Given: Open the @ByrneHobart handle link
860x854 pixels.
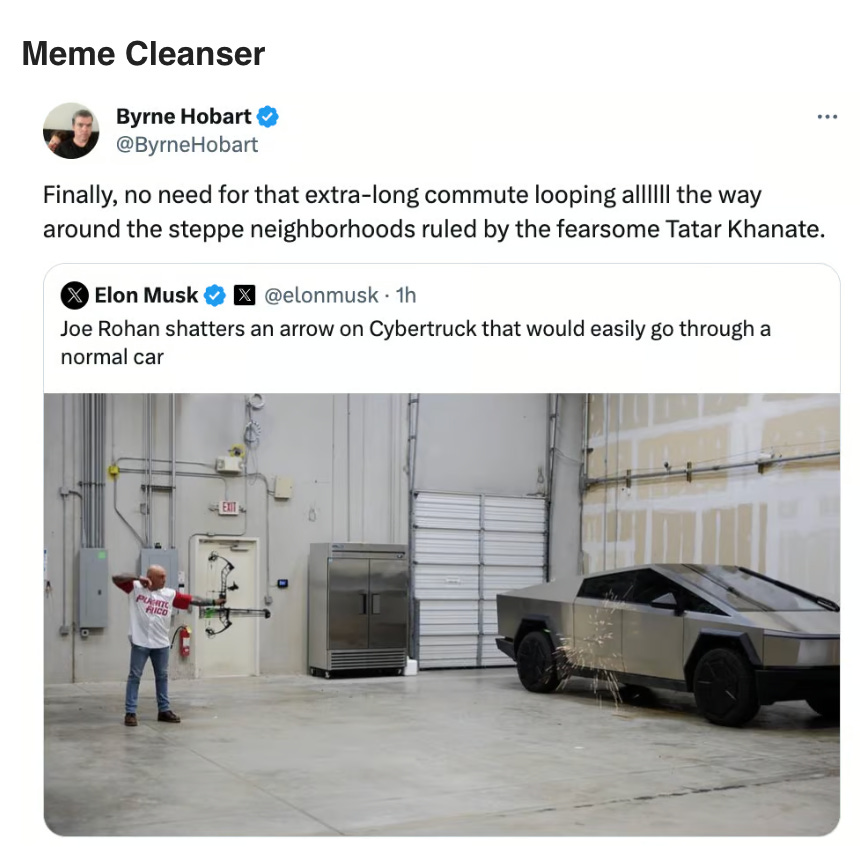Looking at the screenshot, I should (x=187, y=145).
